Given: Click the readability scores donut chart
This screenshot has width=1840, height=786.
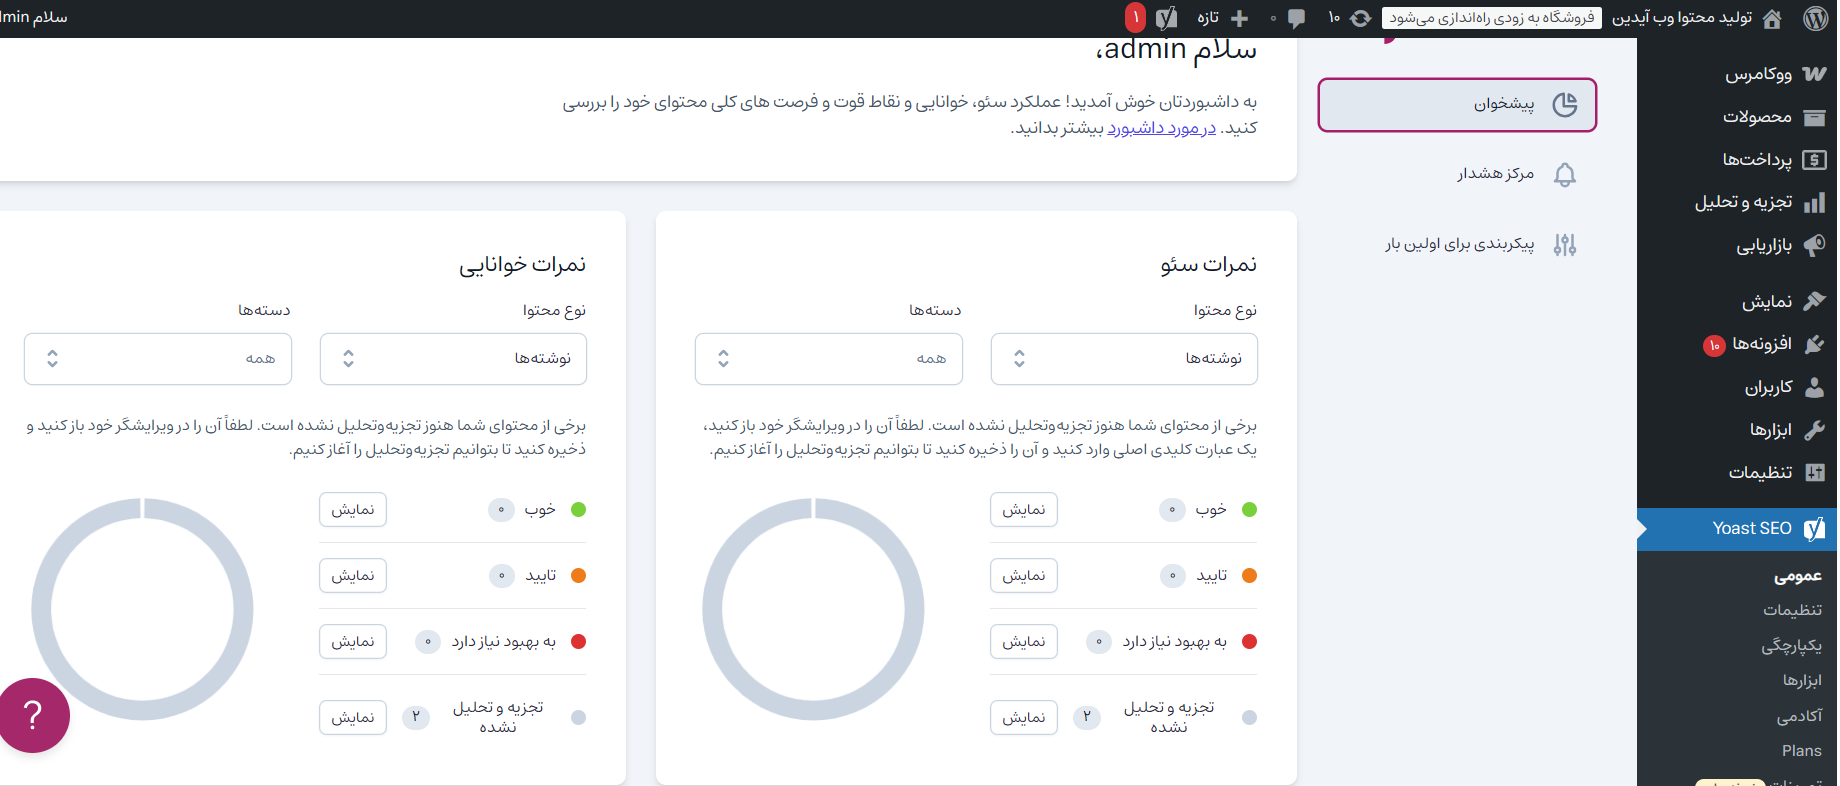Looking at the screenshot, I should click(142, 610).
